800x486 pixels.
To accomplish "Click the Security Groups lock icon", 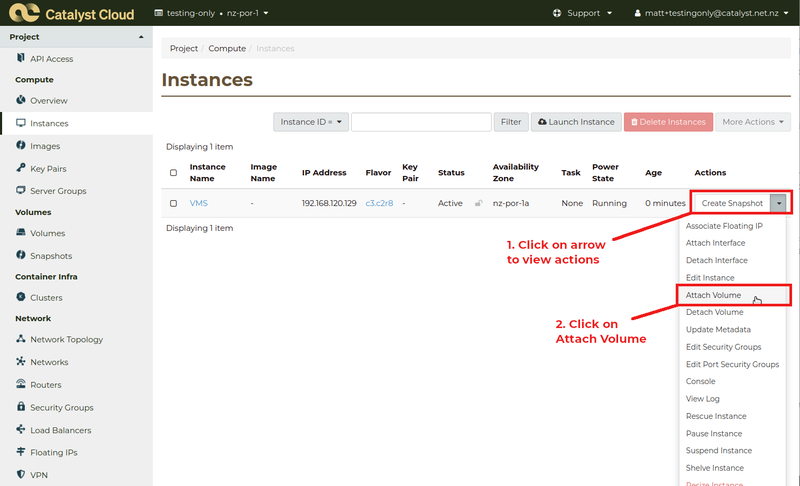I will tap(20, 406).
